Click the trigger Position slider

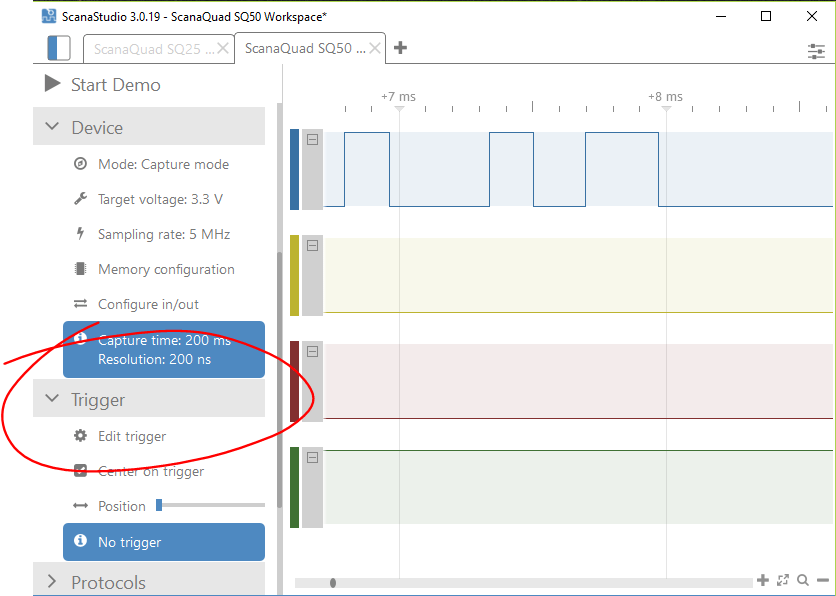click(x=210, y=505)
